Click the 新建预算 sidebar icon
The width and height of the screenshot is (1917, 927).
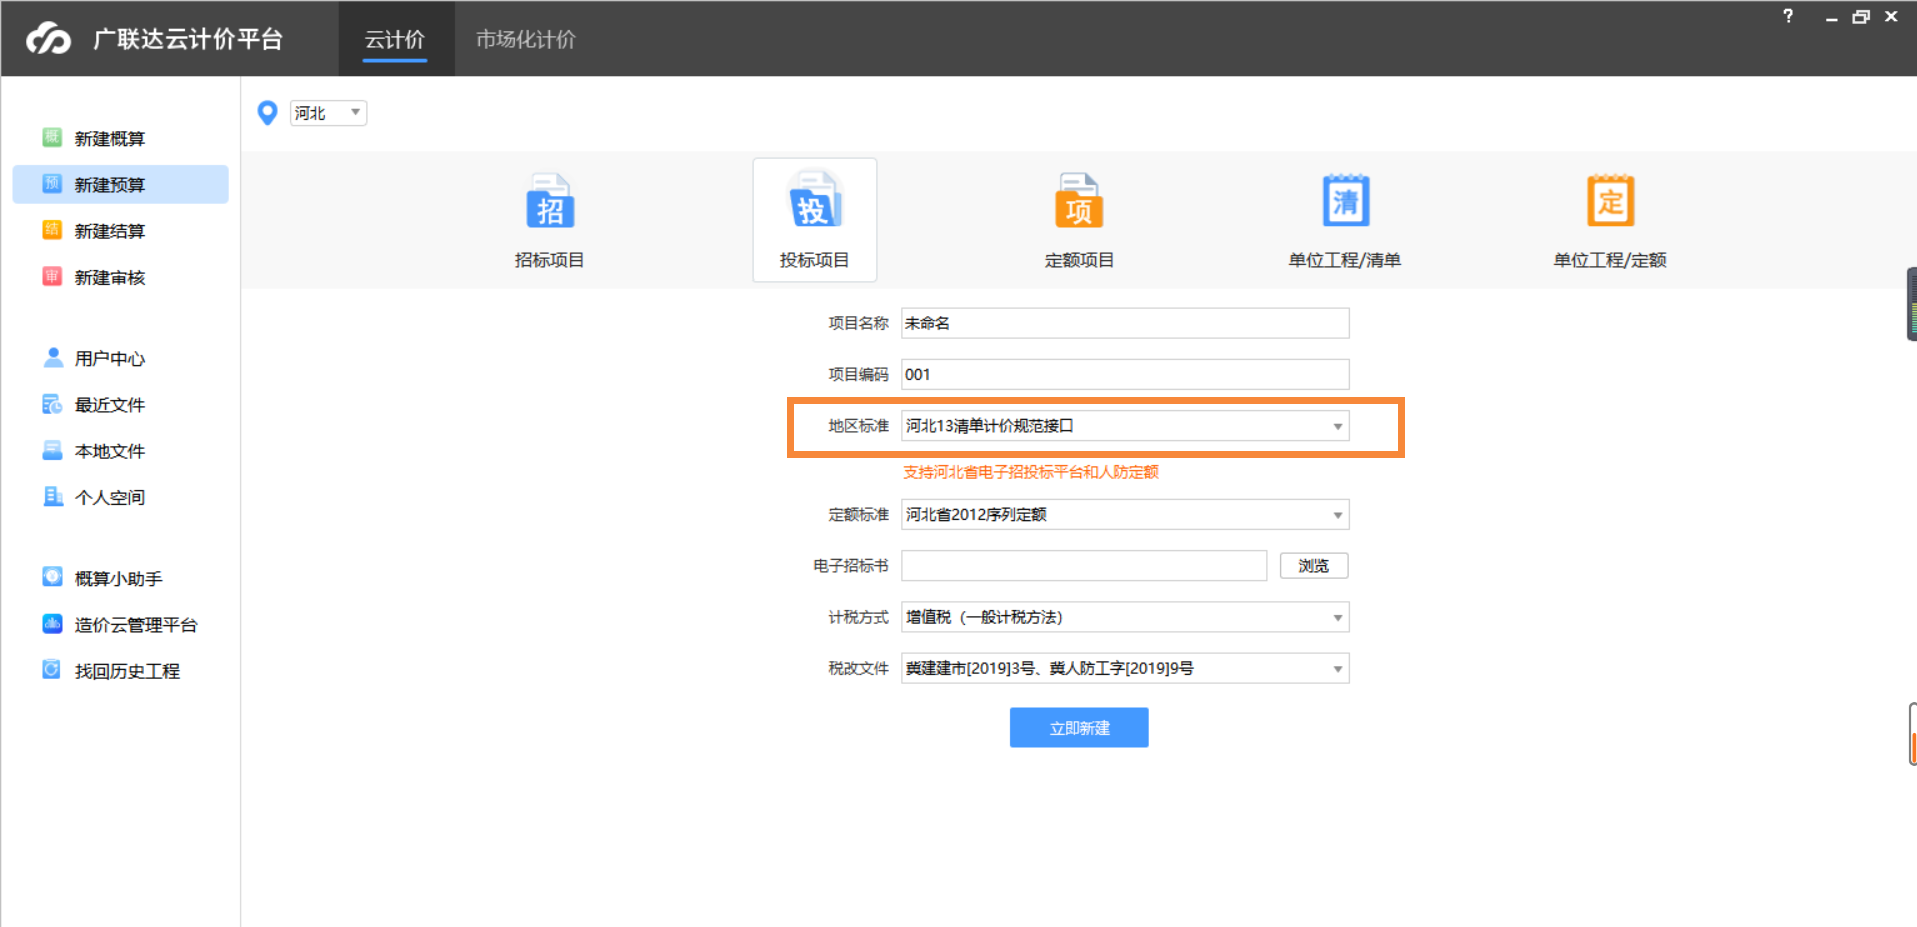pos(52,183)
